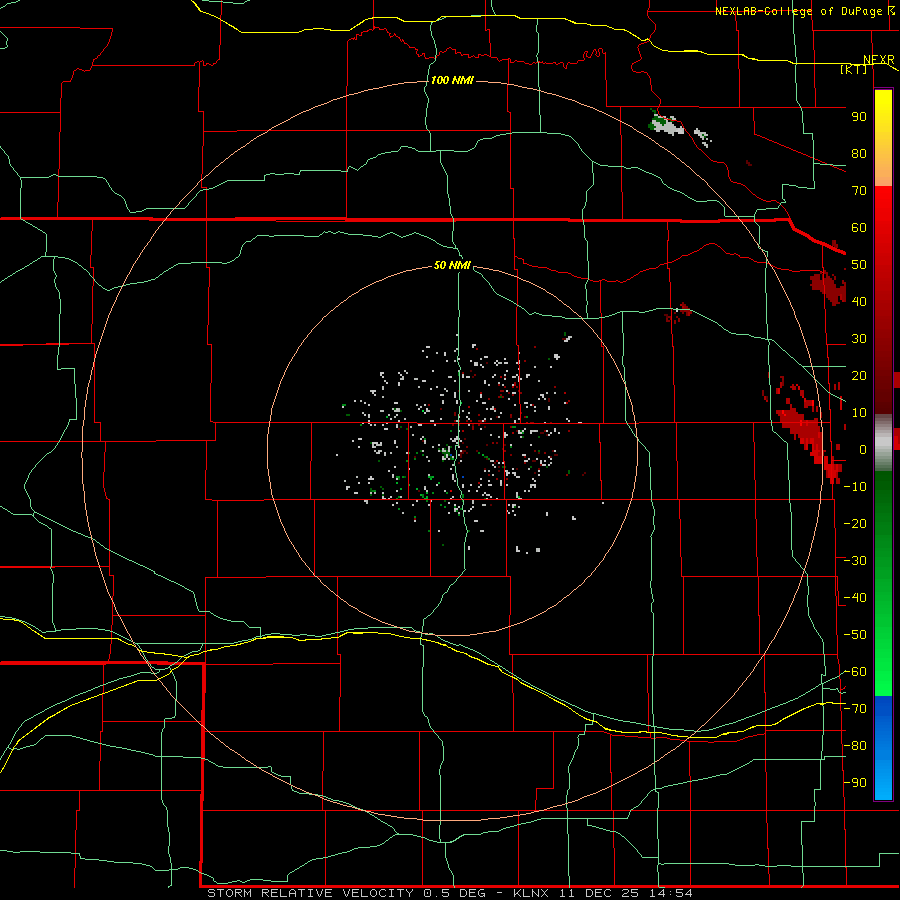Click the 14:54 timestamp
This screenshot has height=900, width=900.
[670, 893]
